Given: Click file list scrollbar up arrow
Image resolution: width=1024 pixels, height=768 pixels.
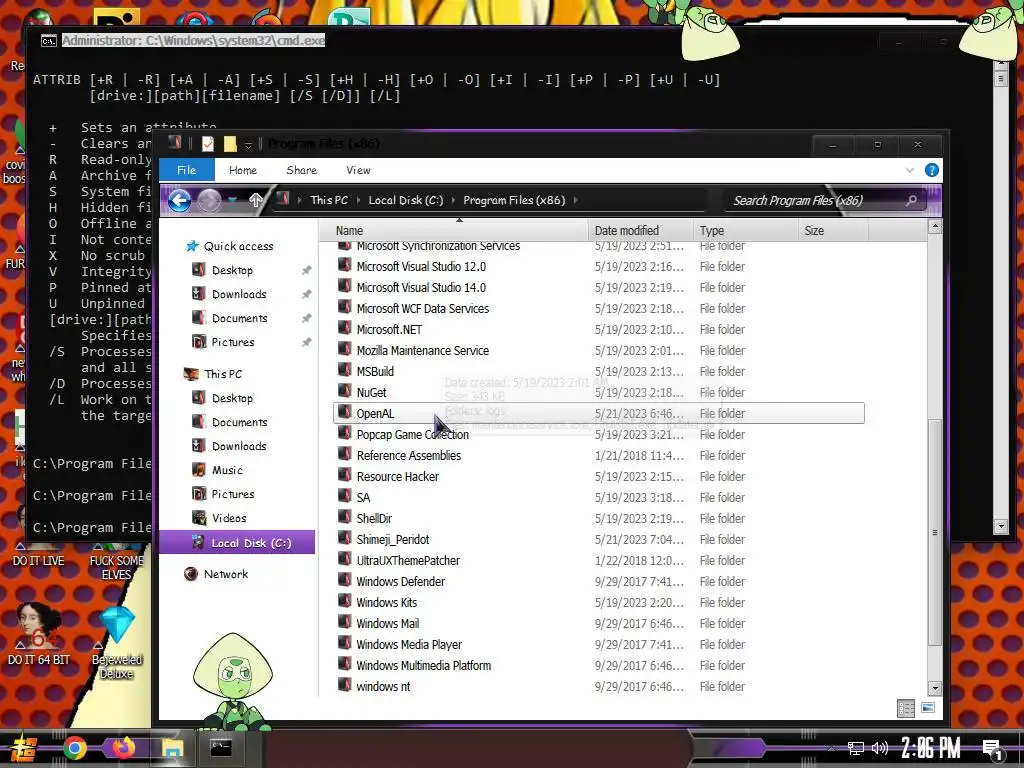Looking at the screenshot, I should tap(935, 227).
